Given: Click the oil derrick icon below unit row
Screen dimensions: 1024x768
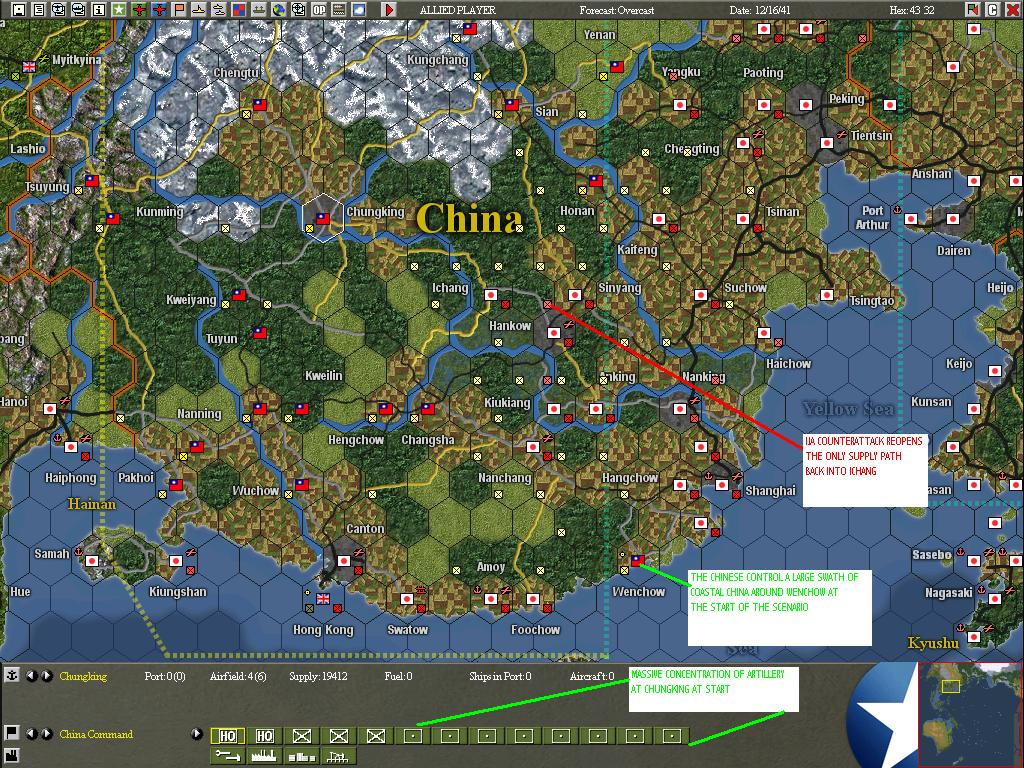Looking at the screenshot, I should [338, 756].
